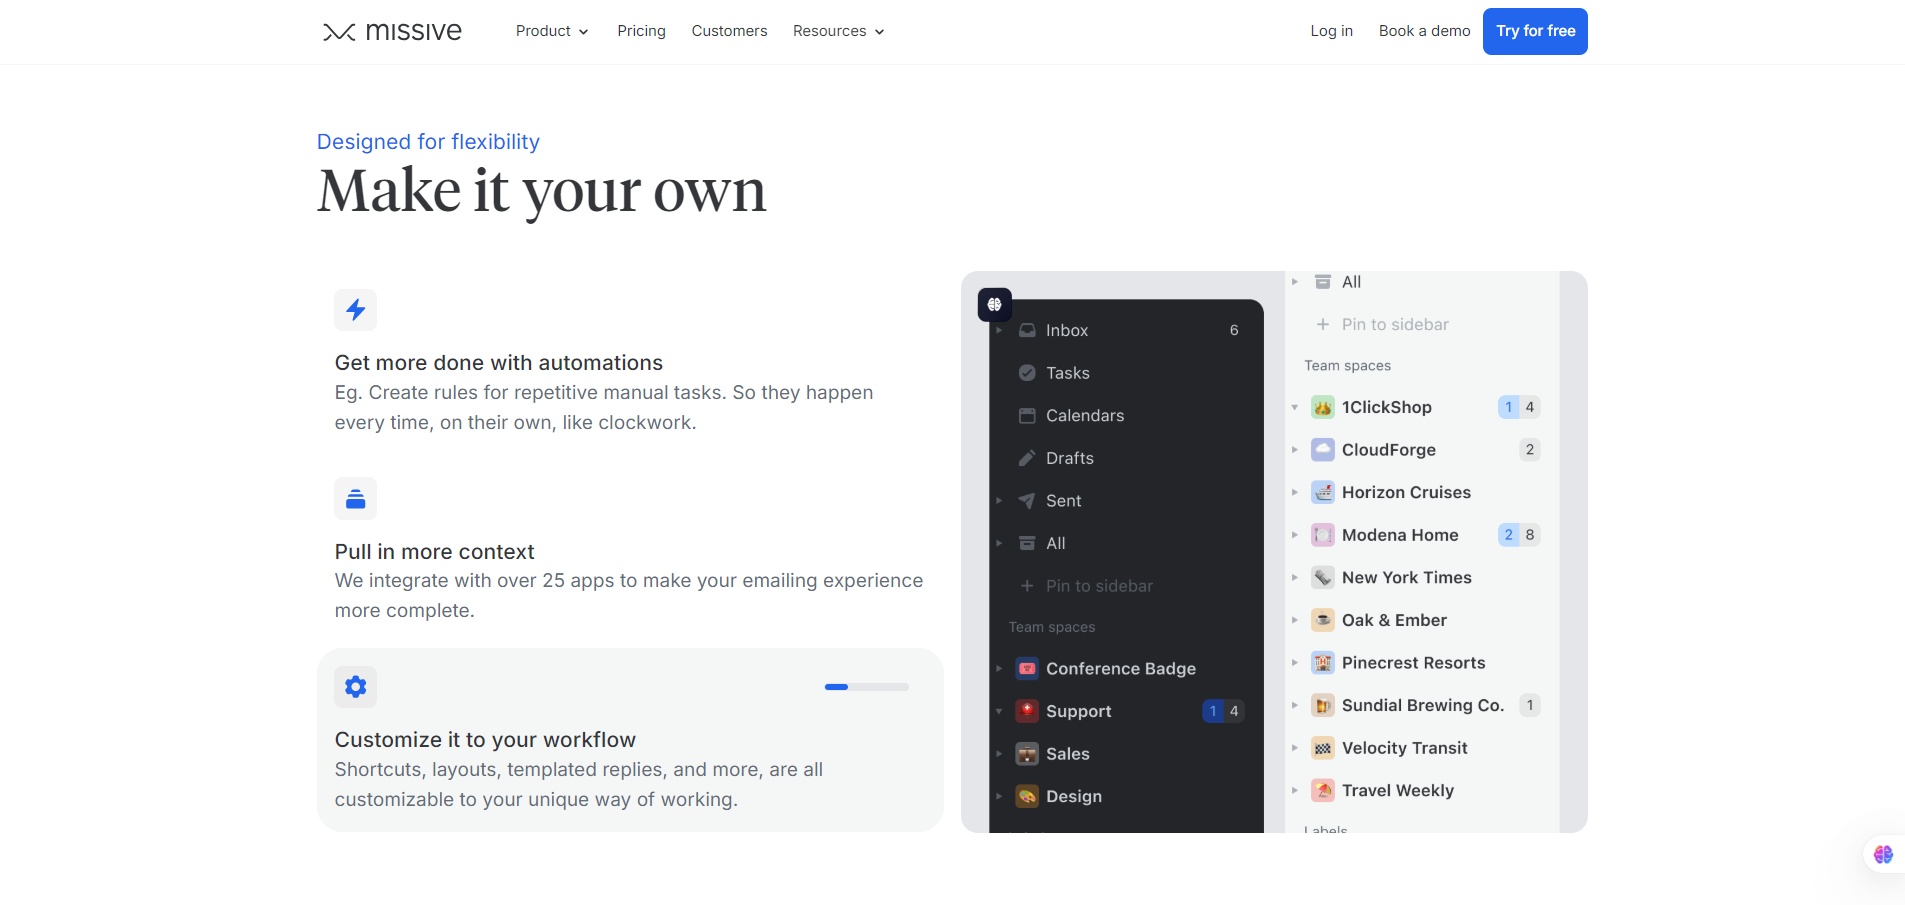Open the Product dropdown menu
The height and width of the screenshot is (905, 1905).
click(551, 31)
